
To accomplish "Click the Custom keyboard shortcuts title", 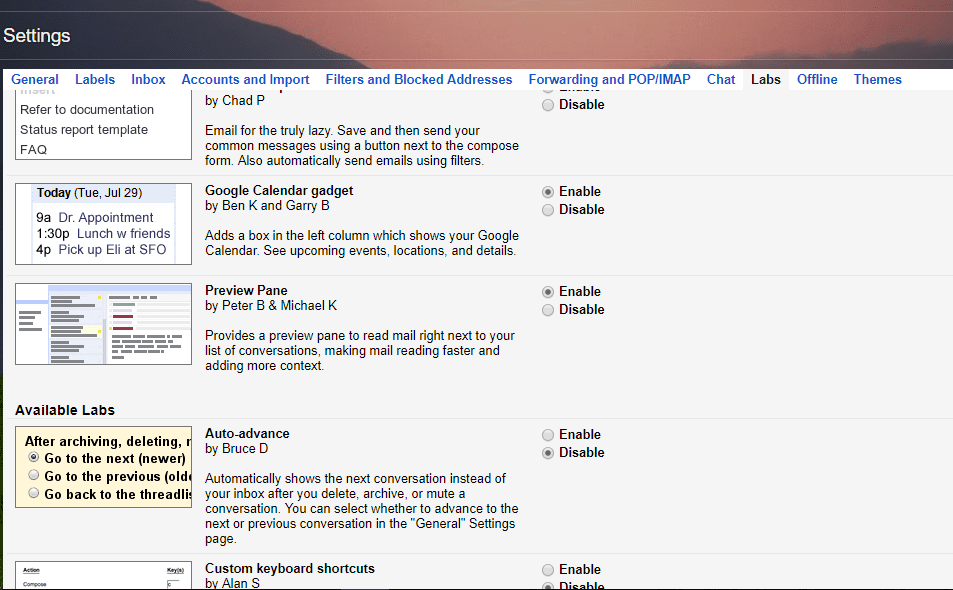I will pos(290,569).
